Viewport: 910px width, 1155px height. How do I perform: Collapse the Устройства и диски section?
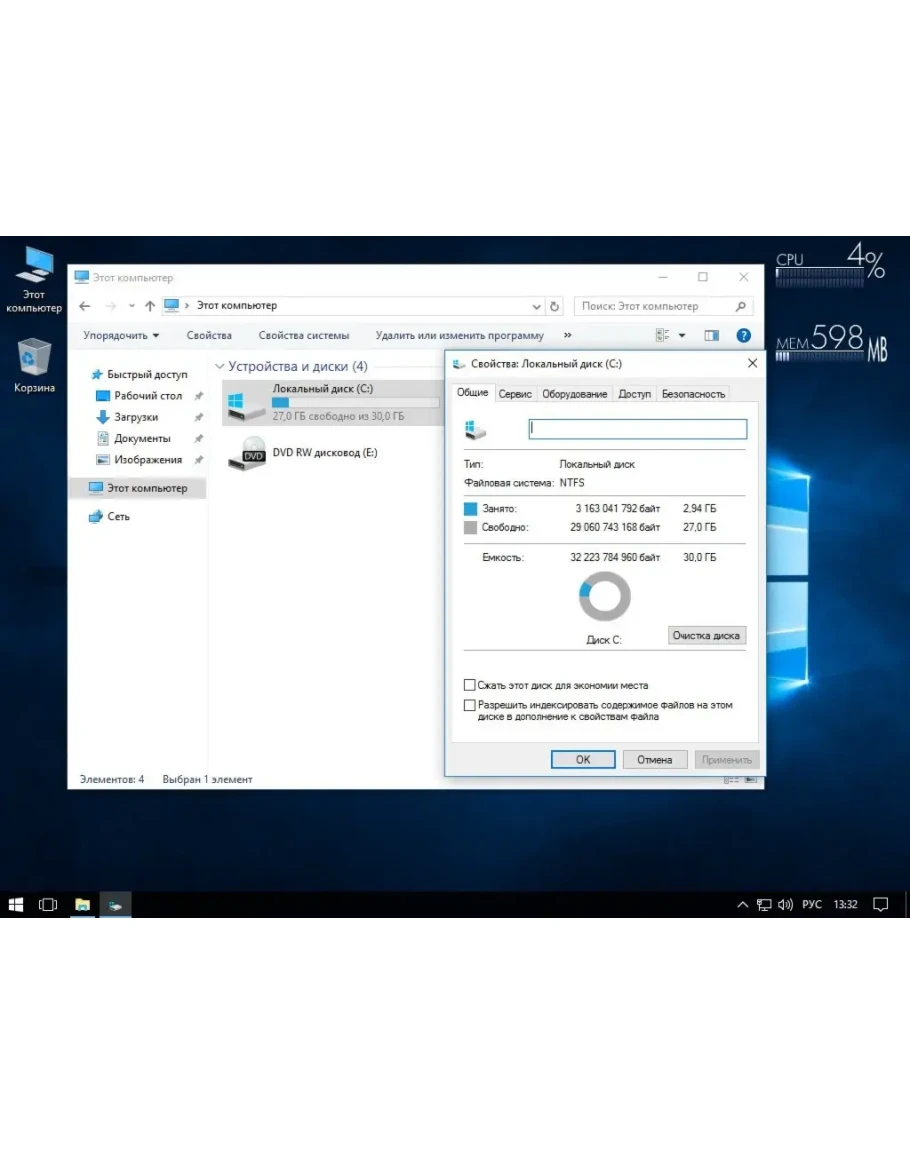(x=220, y=367)
